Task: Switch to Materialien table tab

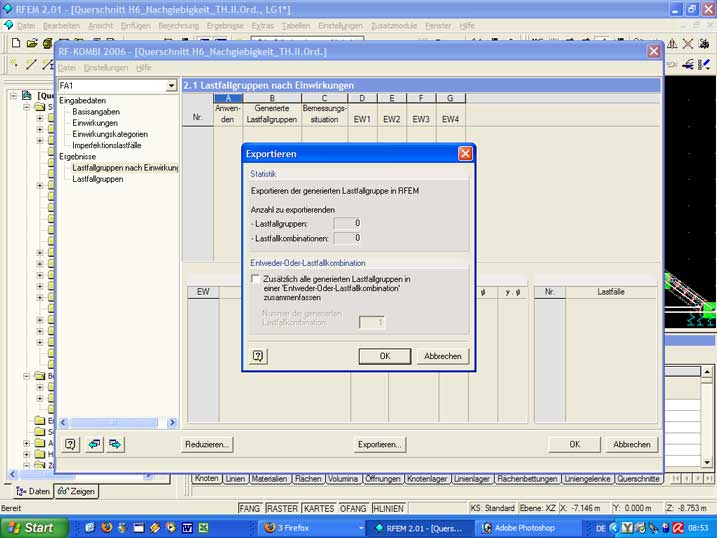Action: pyautogui.click(x=269, y=479)
